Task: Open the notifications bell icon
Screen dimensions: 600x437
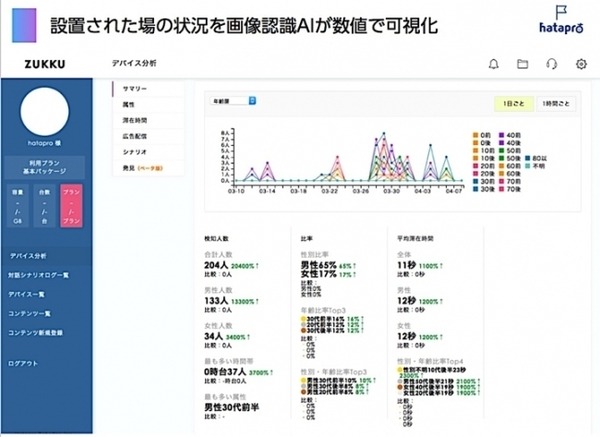Action: (x=493, y=64)
